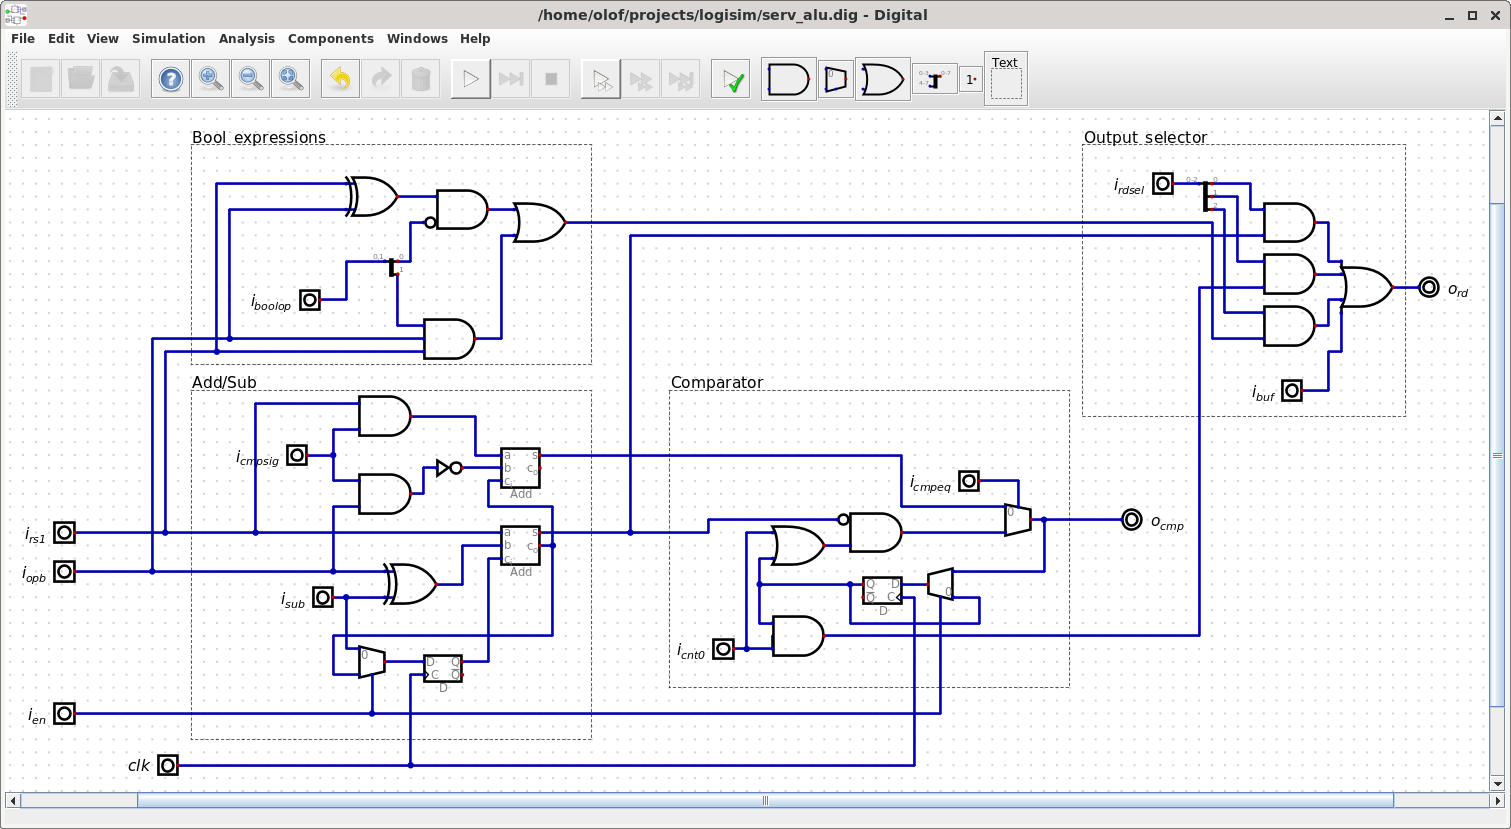Viewport: 1511px width, 829px height.
Task: Click the vertical scrollbar down arrow
Action: pos(1497,783)
